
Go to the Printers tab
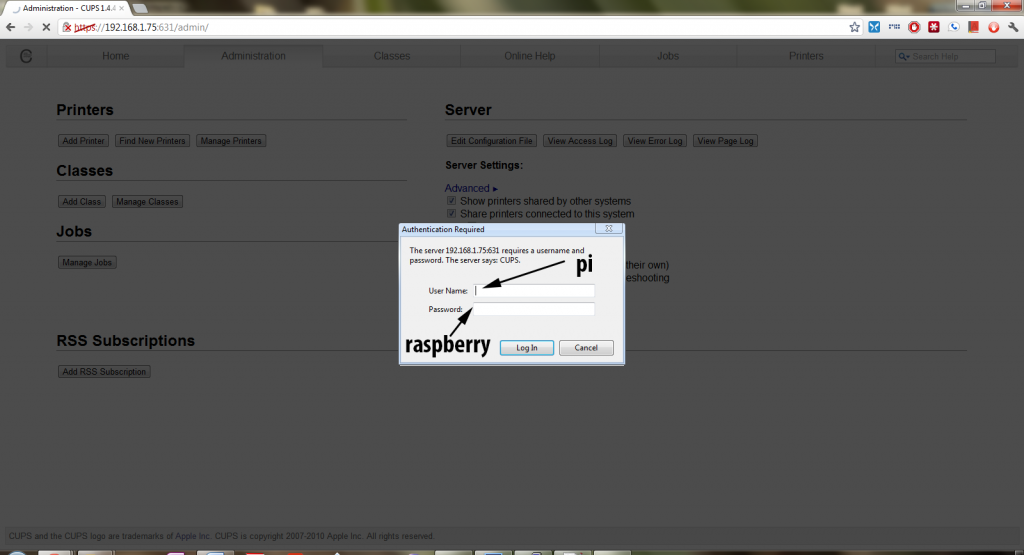(806, 56)
